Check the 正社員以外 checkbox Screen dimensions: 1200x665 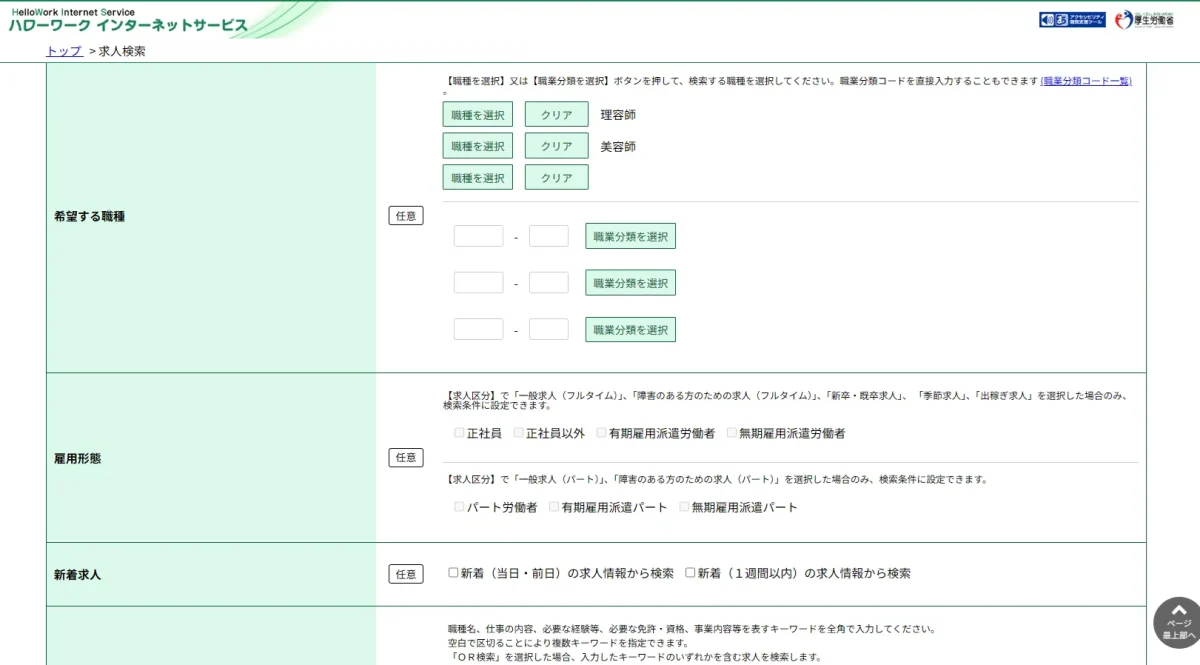[519, 433]
